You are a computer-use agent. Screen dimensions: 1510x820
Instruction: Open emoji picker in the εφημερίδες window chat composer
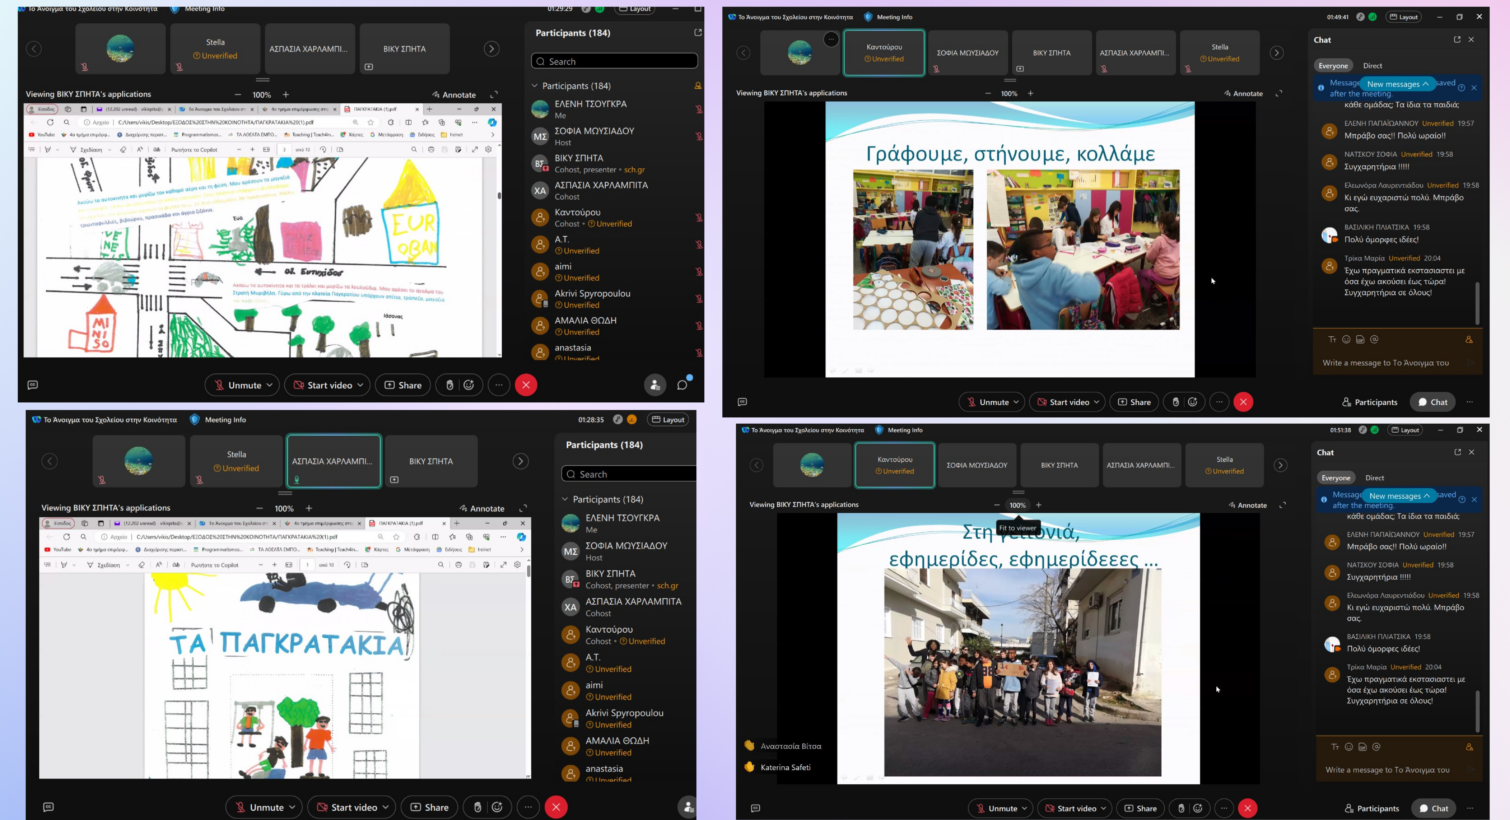point(1349,747)
